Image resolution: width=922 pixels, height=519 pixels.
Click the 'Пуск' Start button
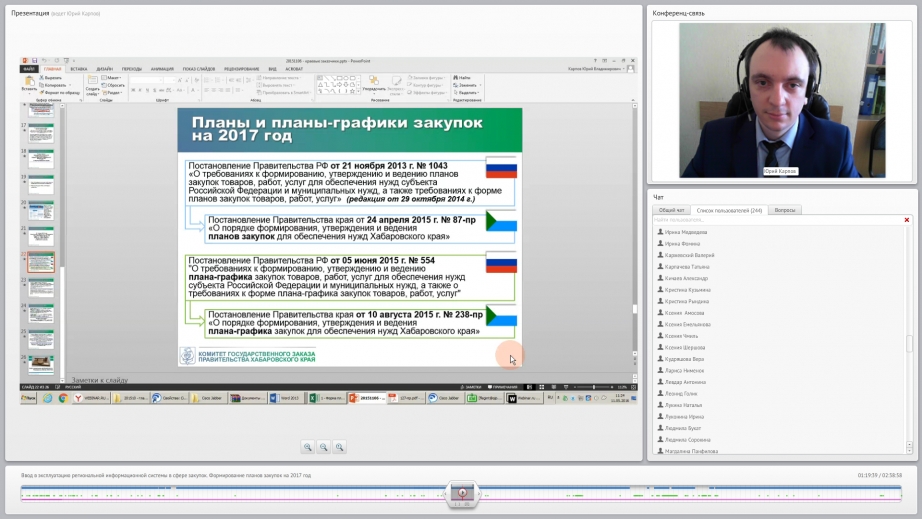[x=28, y=398]
